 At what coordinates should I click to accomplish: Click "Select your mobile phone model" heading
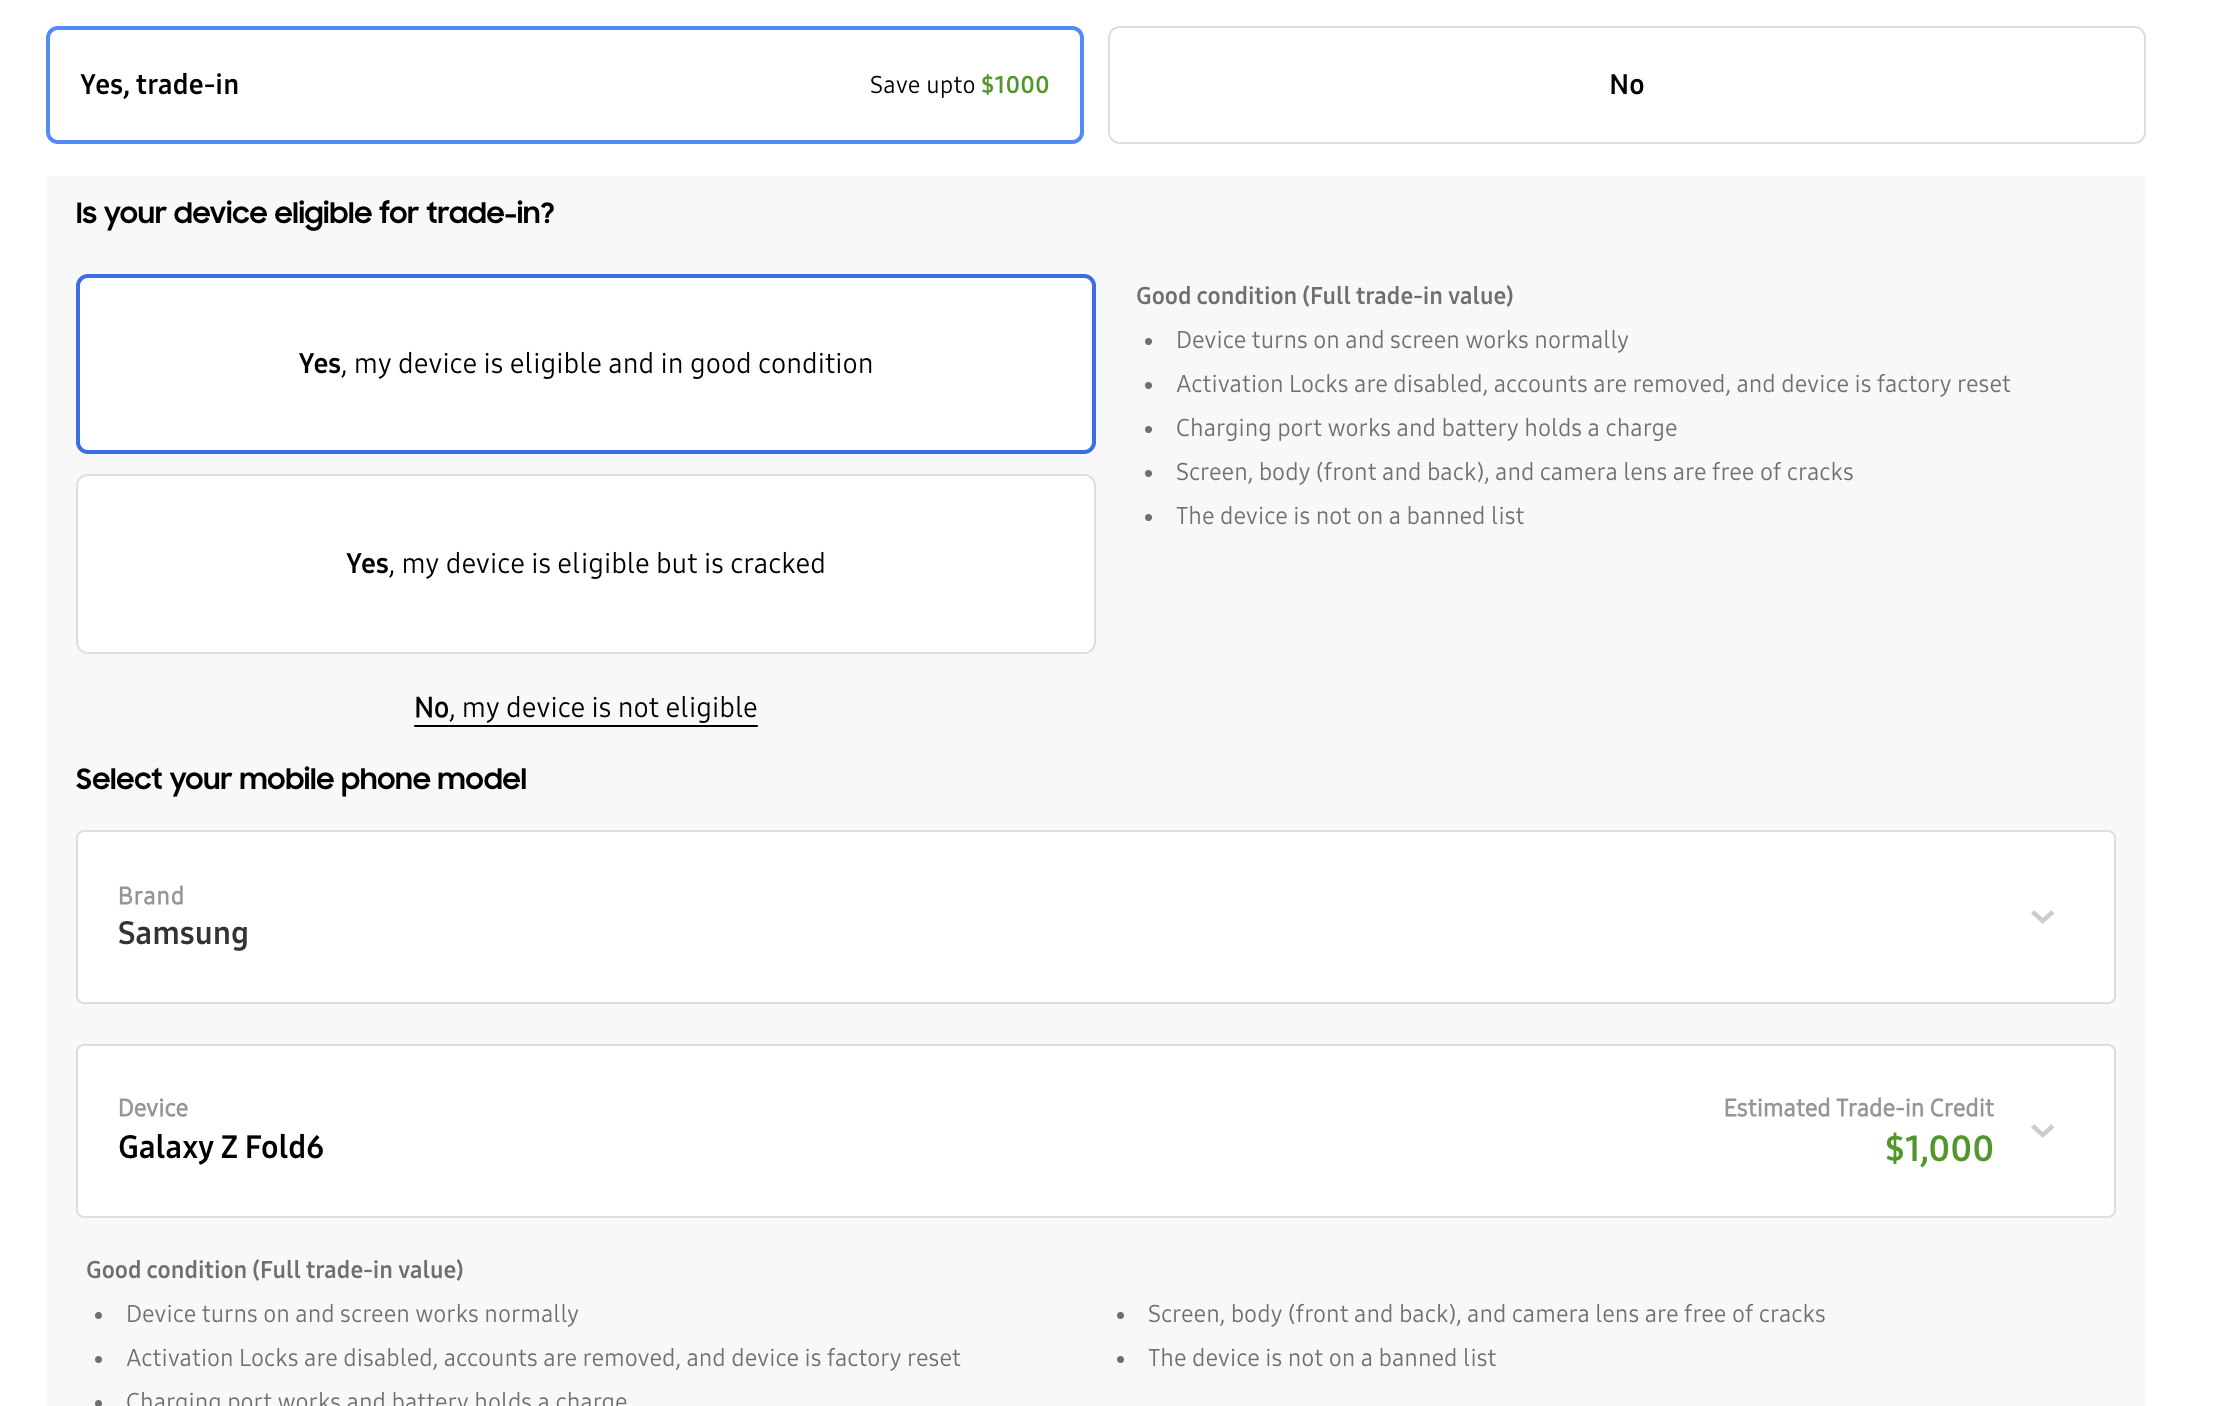(x=300, y=779)
